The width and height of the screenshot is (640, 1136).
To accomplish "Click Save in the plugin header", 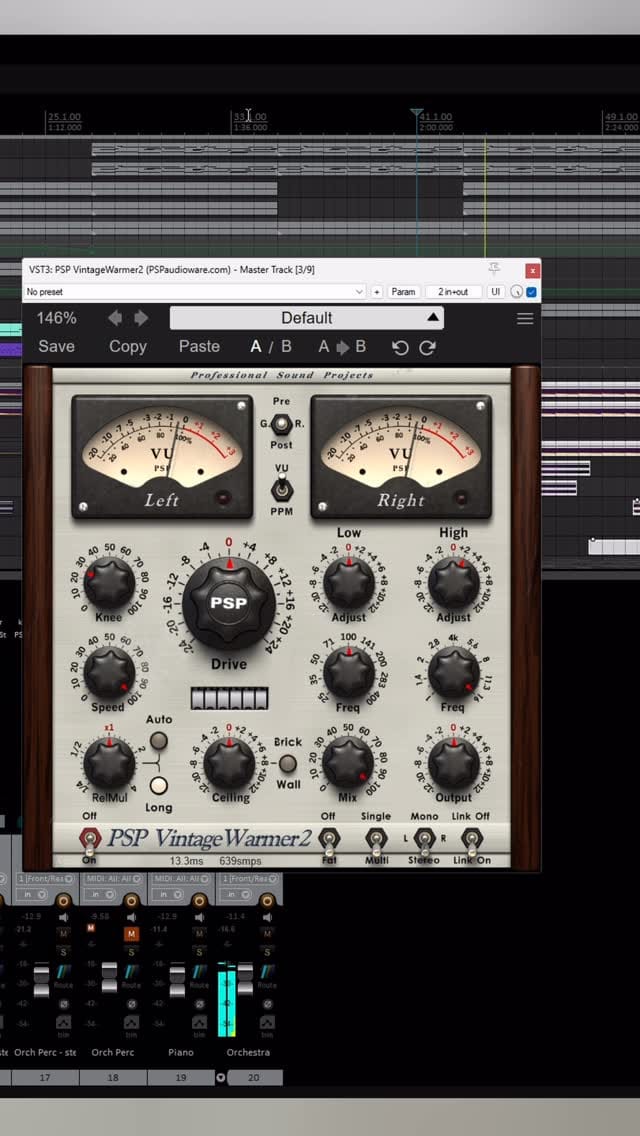I will tap(57, 346).
